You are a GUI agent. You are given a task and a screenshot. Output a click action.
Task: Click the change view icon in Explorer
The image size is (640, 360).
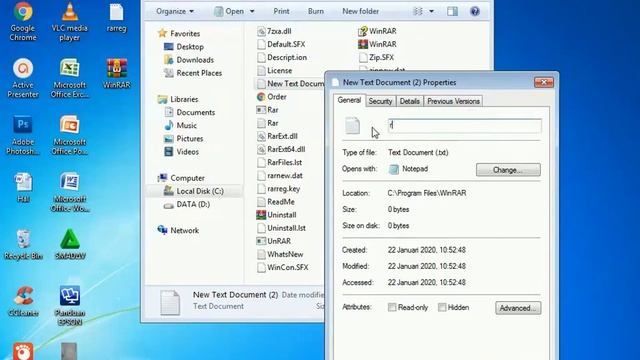tap(418, 11)
